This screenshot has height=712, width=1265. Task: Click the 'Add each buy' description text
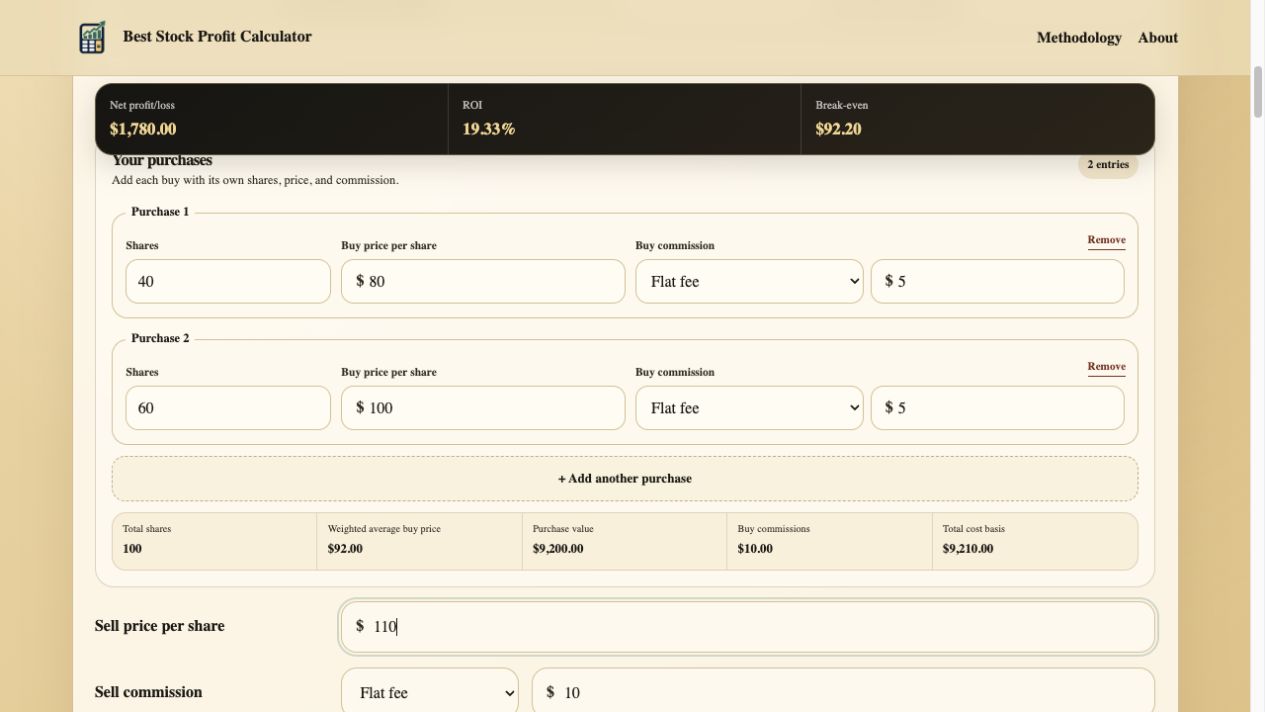(255, 181)
